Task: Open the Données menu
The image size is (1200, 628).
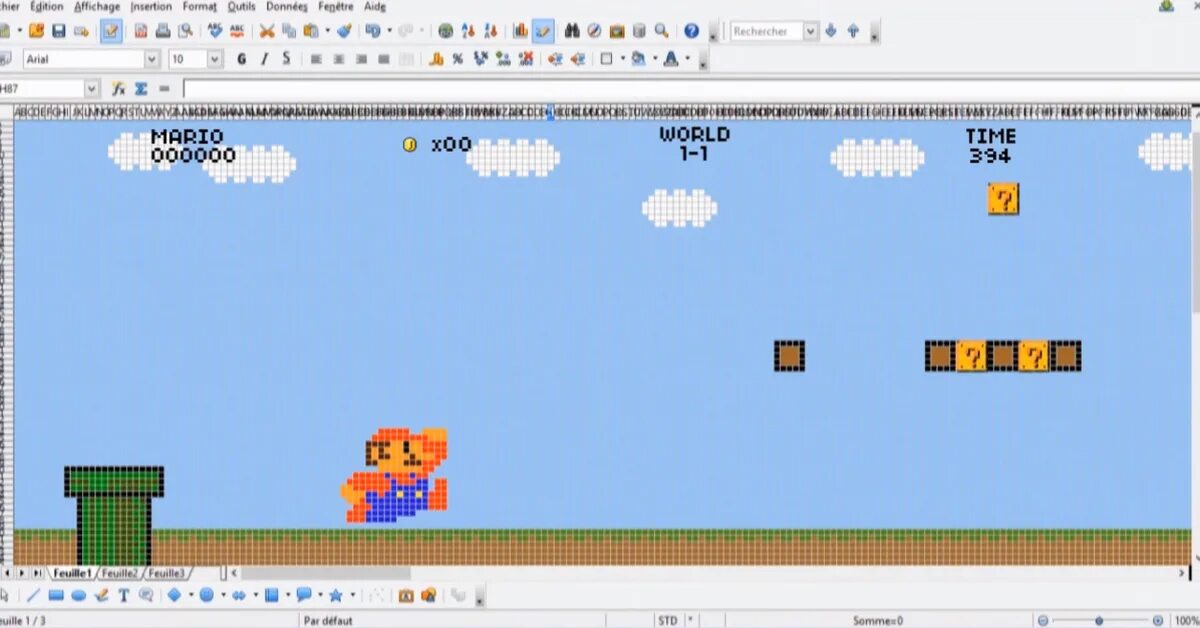Action: (287, 6)
